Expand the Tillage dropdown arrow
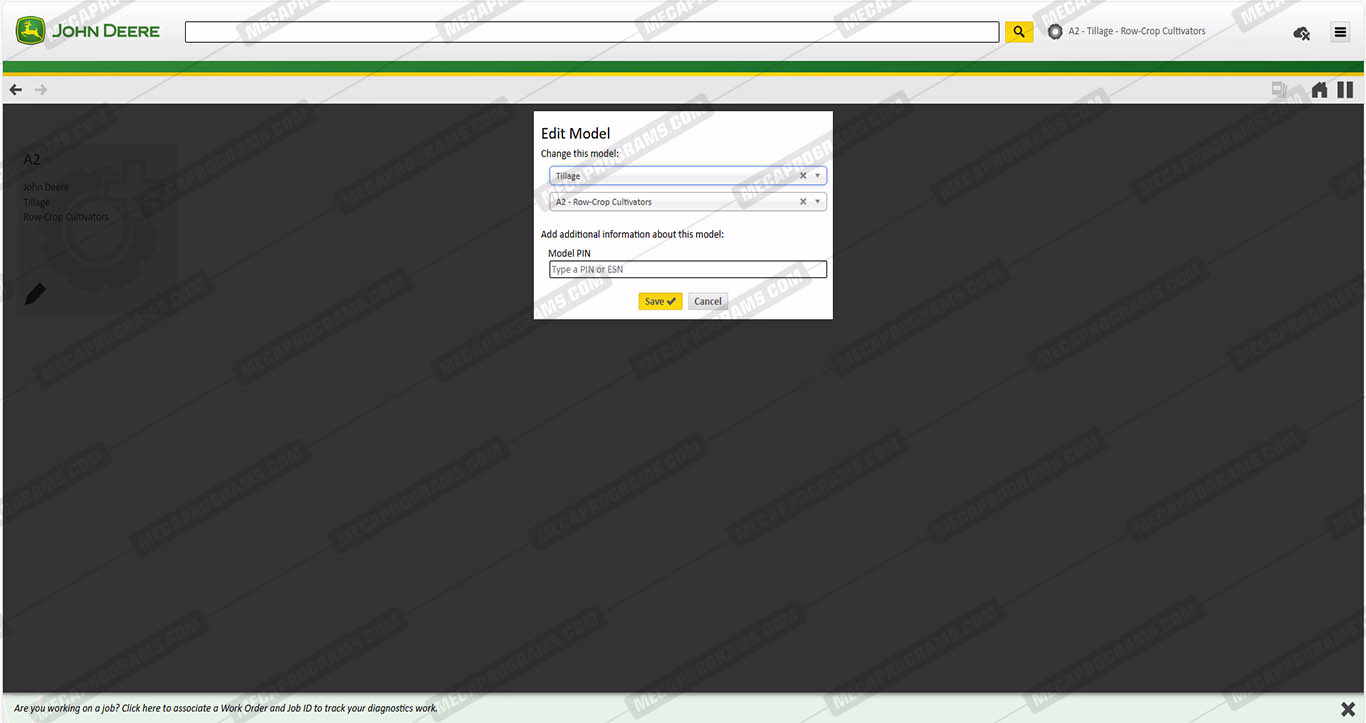 pyautogui.click(x=817, y=176)
